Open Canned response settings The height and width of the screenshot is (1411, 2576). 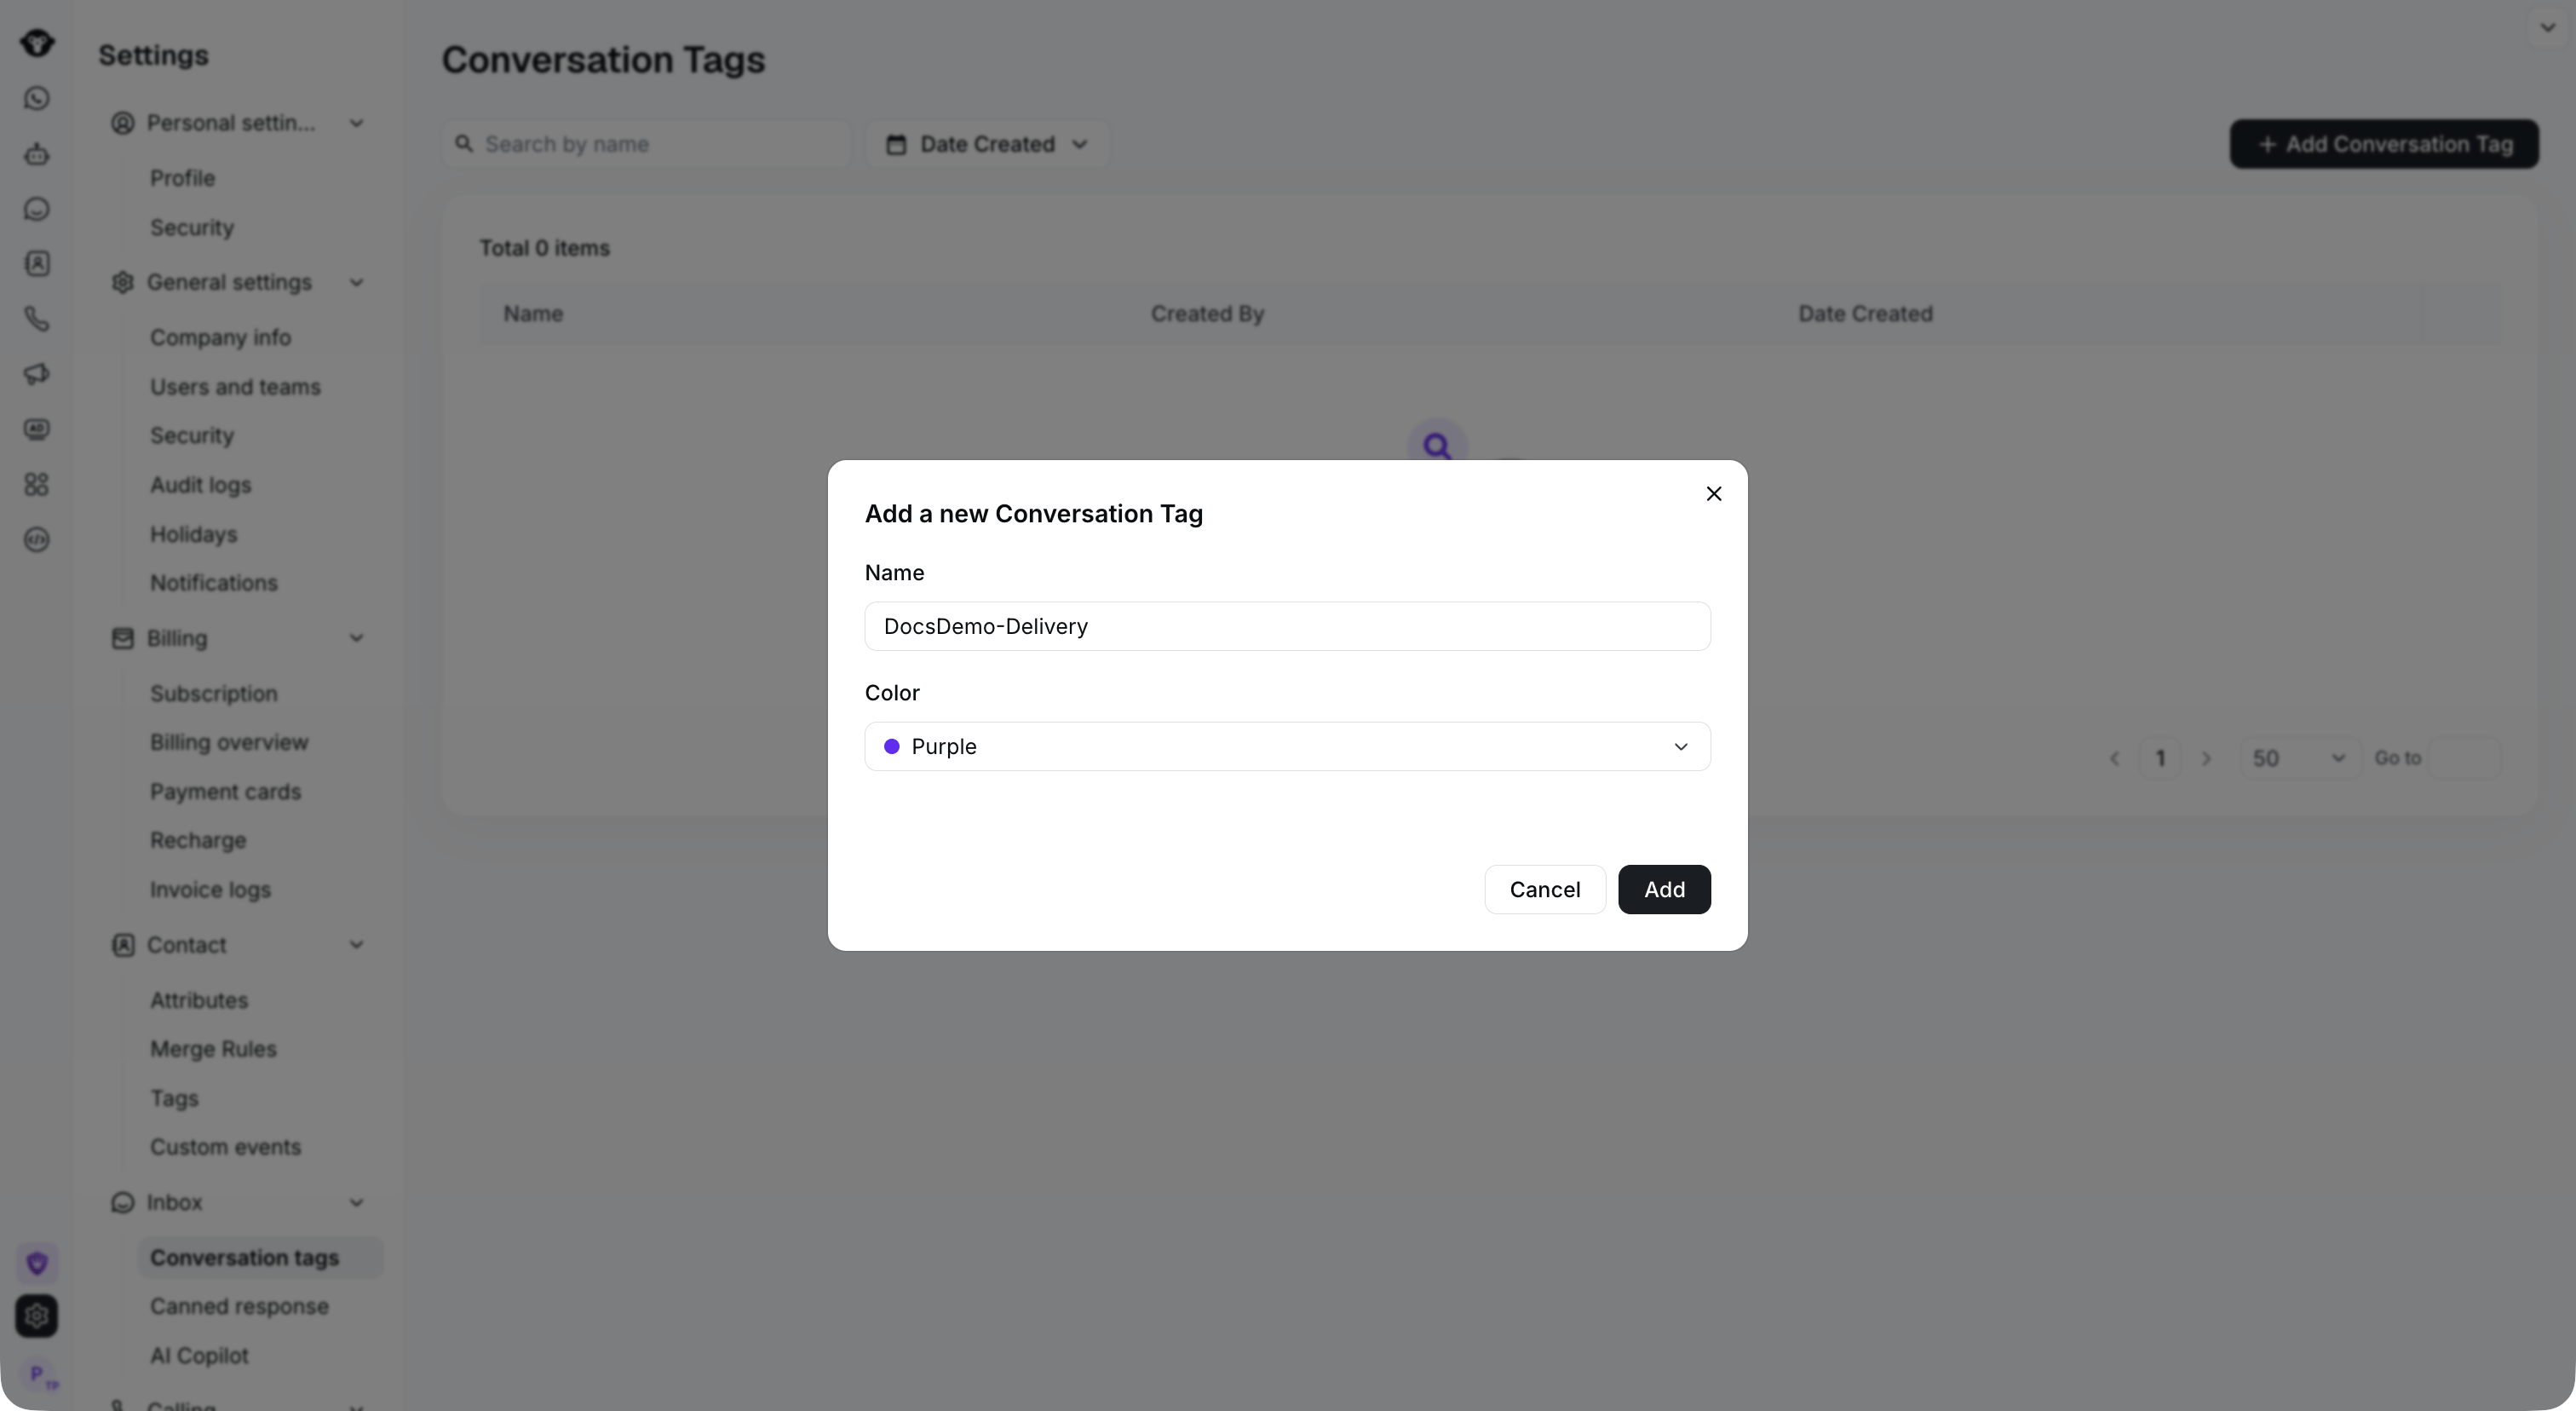point(239,1306)
